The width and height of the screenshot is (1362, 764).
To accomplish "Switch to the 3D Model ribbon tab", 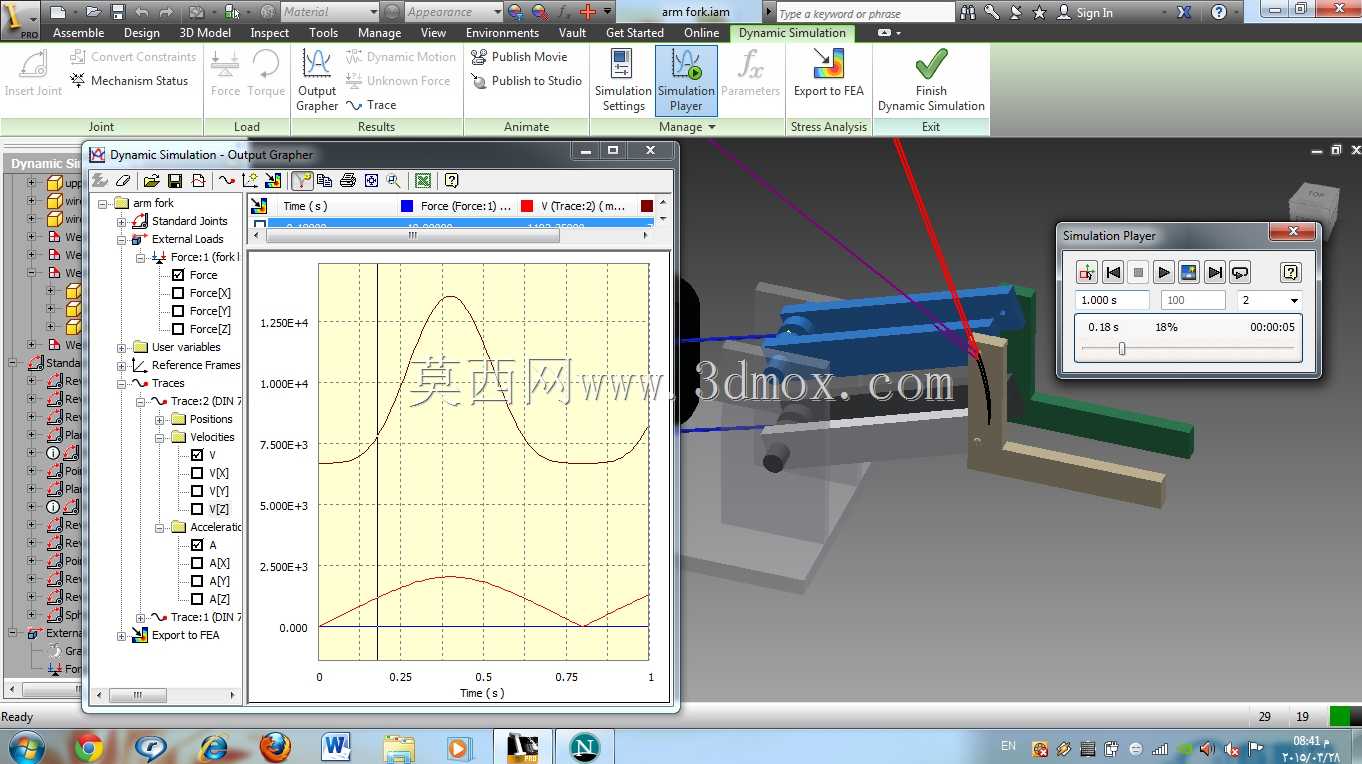I will pyautogui.click(x=205, y=33).
